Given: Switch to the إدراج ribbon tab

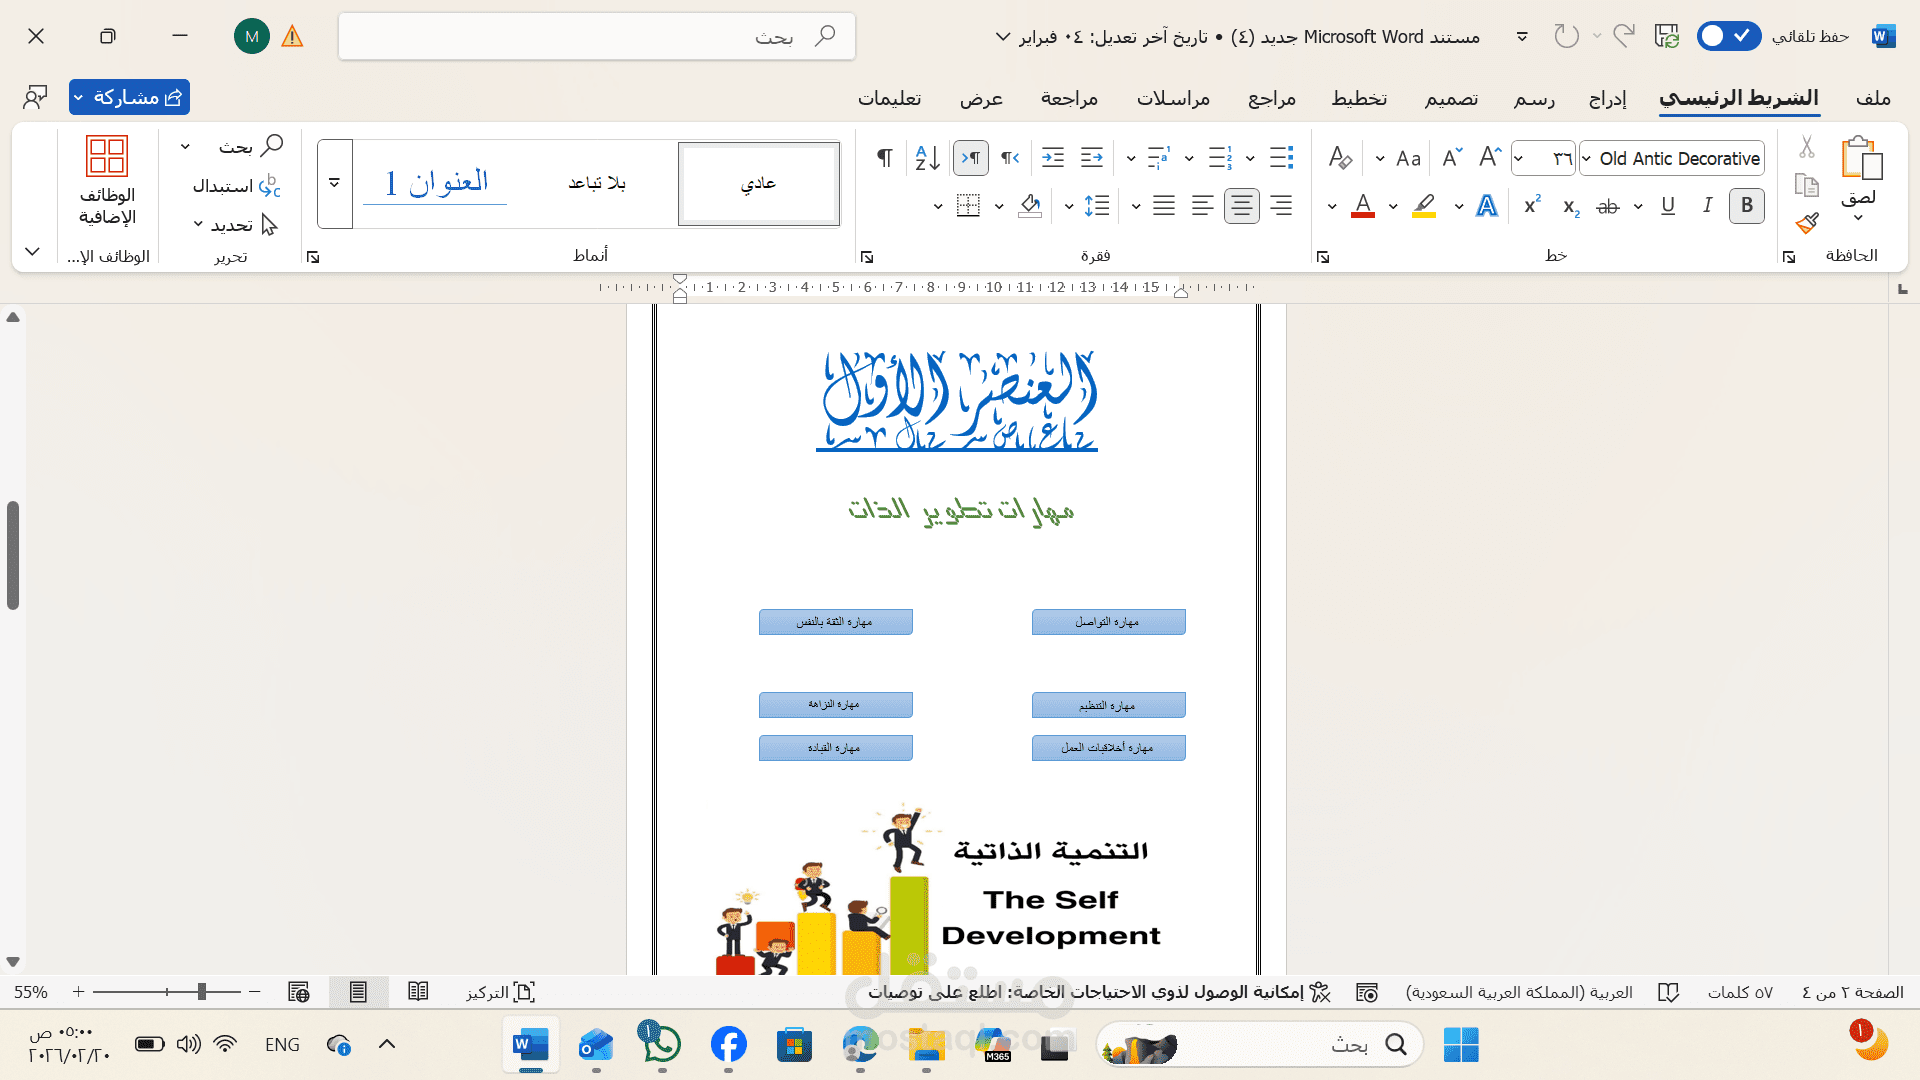Looking at the screenshot, I should coord(1609,98).
